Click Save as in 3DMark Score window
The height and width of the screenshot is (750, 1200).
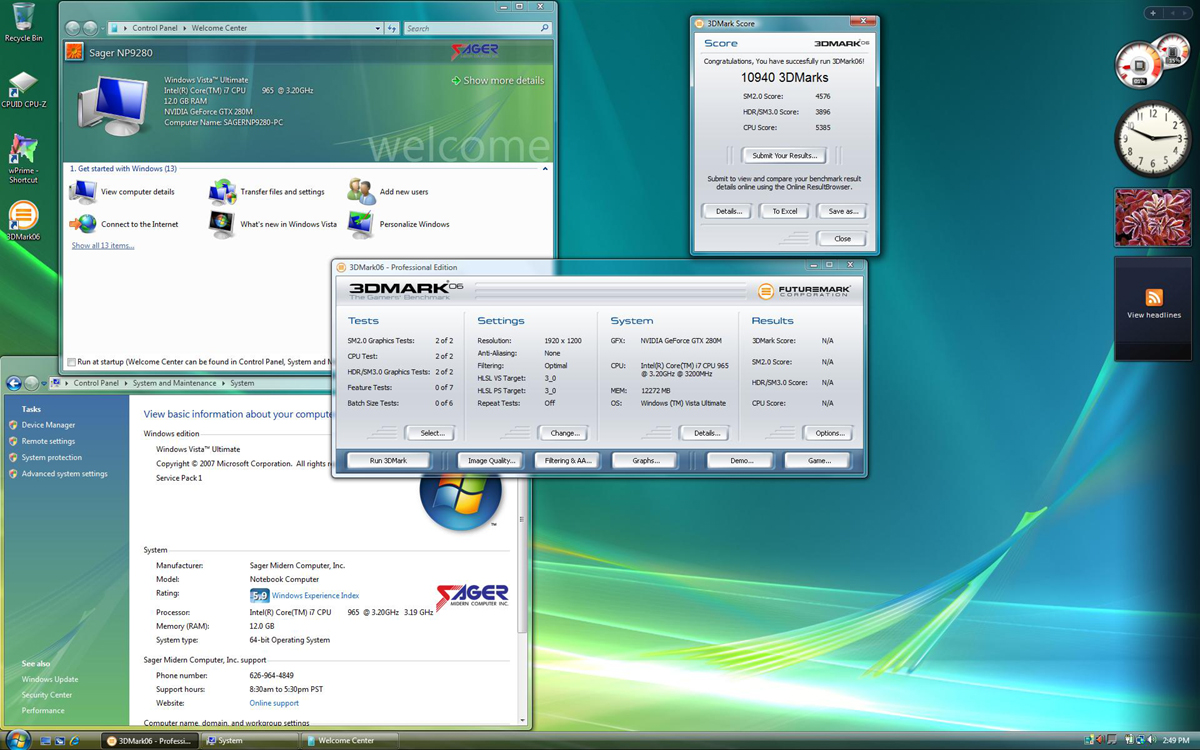[843, 211]
